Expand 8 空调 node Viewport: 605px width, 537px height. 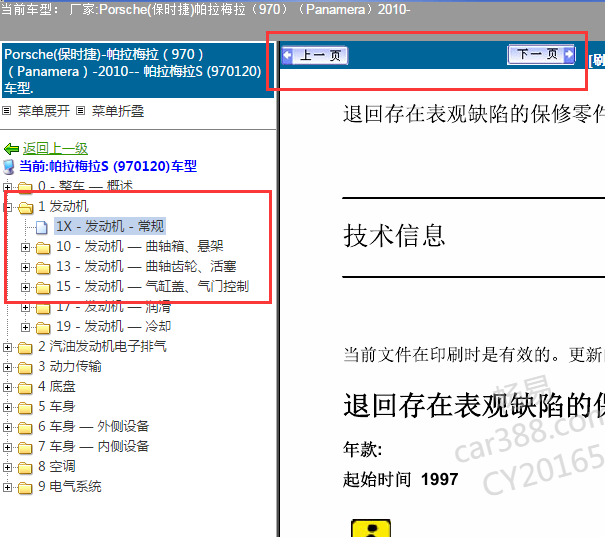click(x=7, y=468)
